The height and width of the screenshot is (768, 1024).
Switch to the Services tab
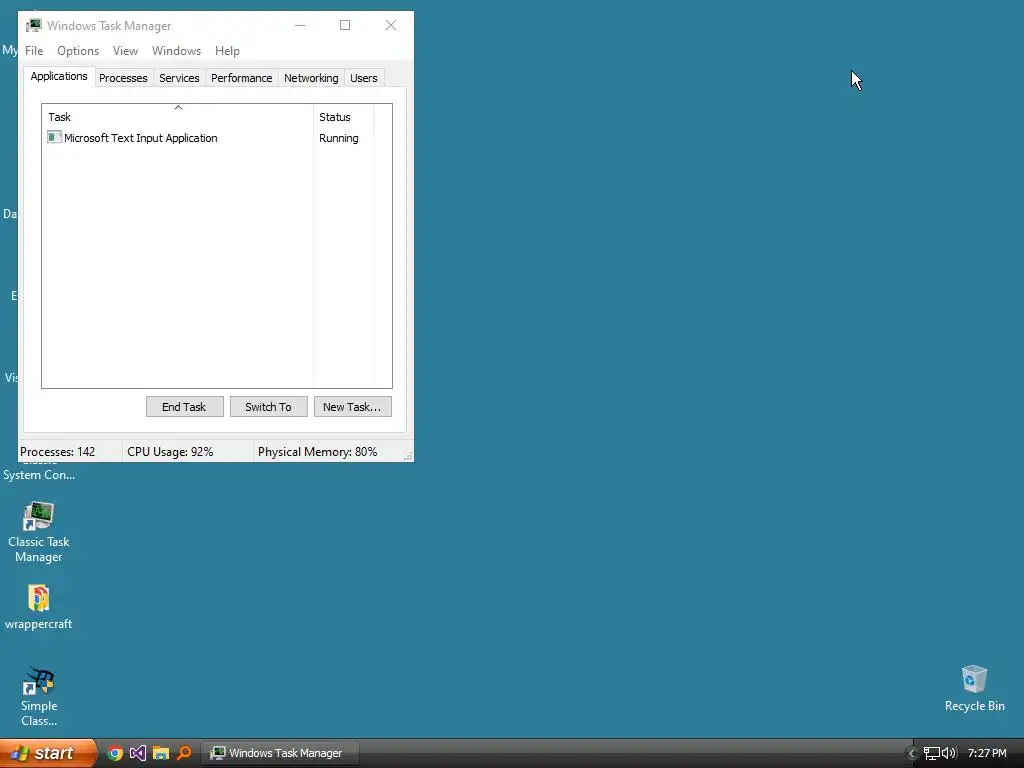pyautogui.click(x=179, y=78)
